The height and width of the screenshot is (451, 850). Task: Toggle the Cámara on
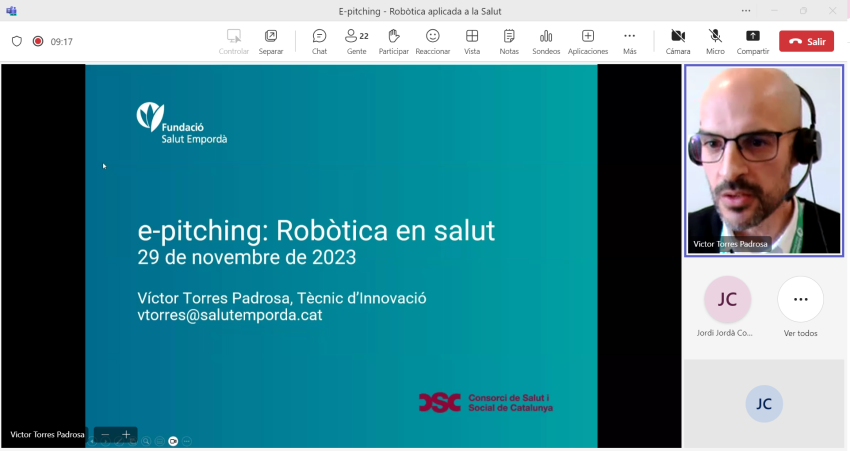(678, 41)
